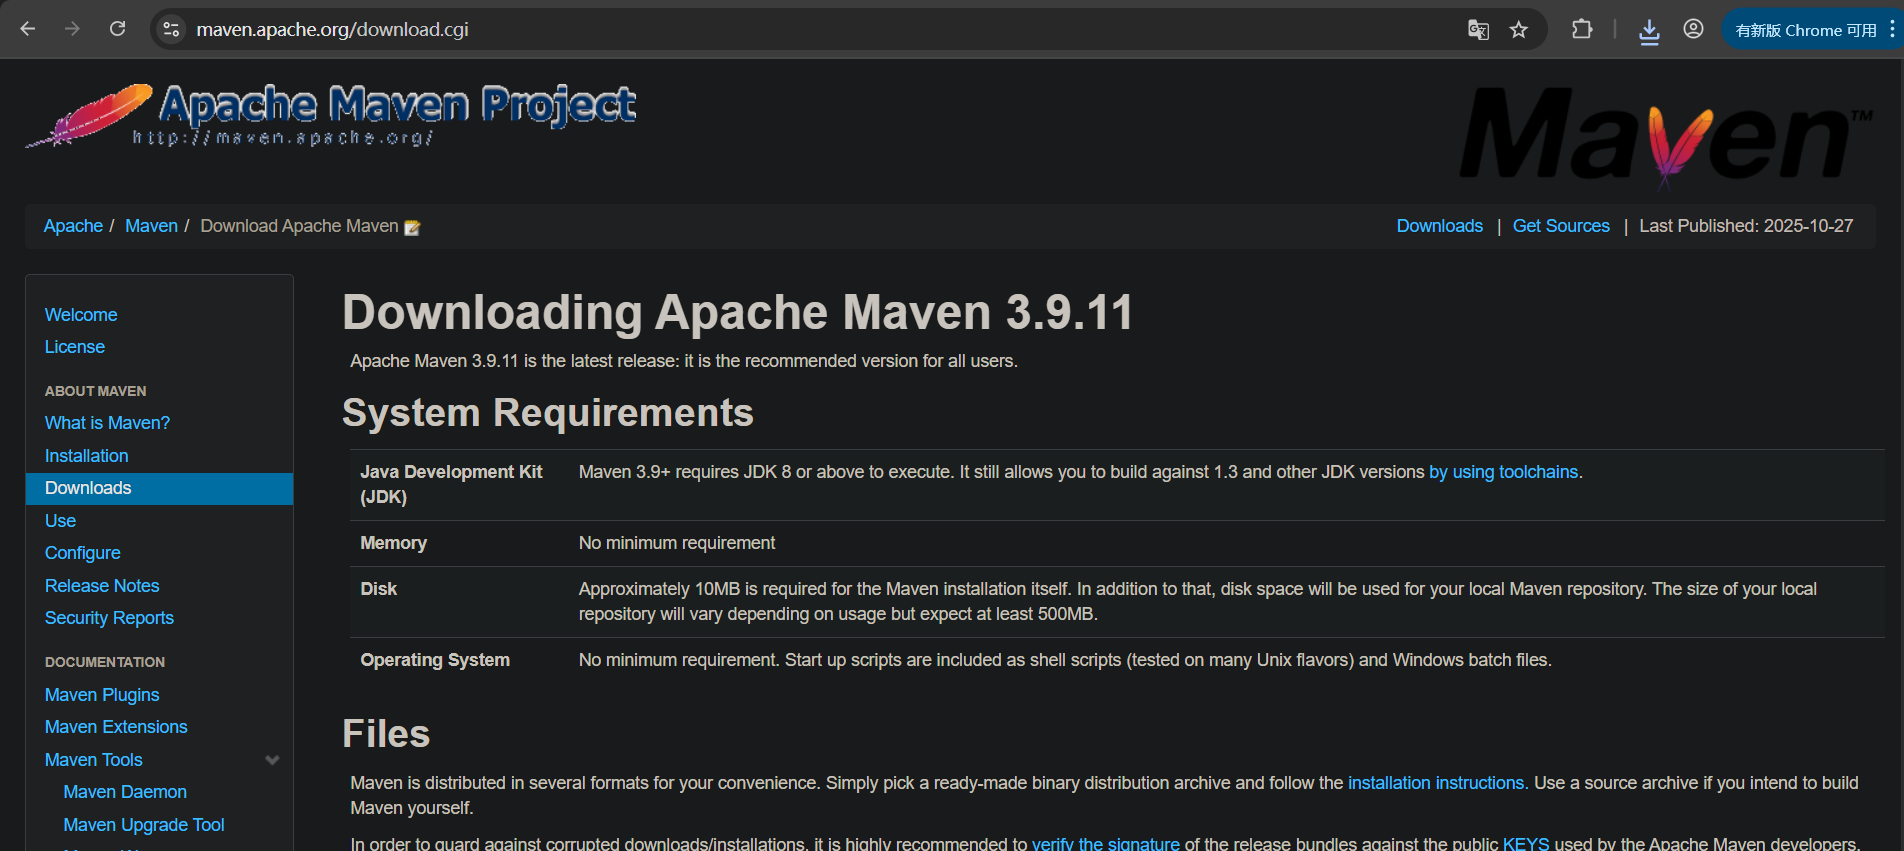This screenshot has height=851, width=1904.
Task: Open Maven Tools sidebar link
Action: (93, 760)
